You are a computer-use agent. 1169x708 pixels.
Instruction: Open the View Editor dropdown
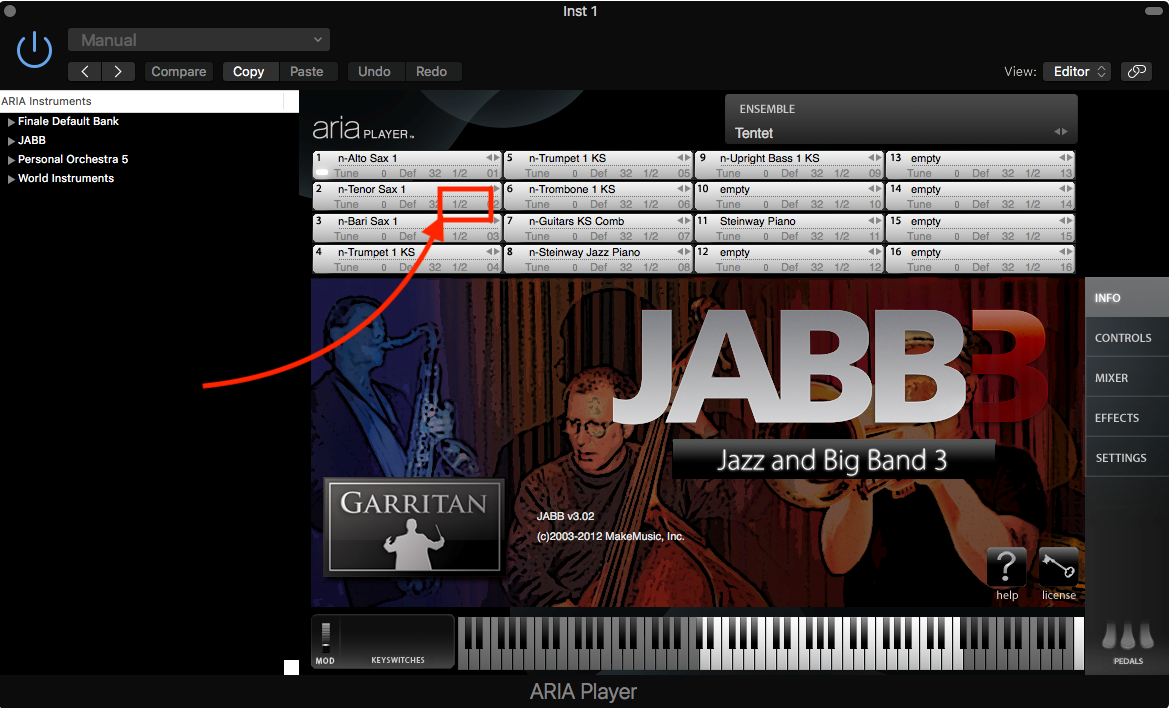(x=1076, y=71)
